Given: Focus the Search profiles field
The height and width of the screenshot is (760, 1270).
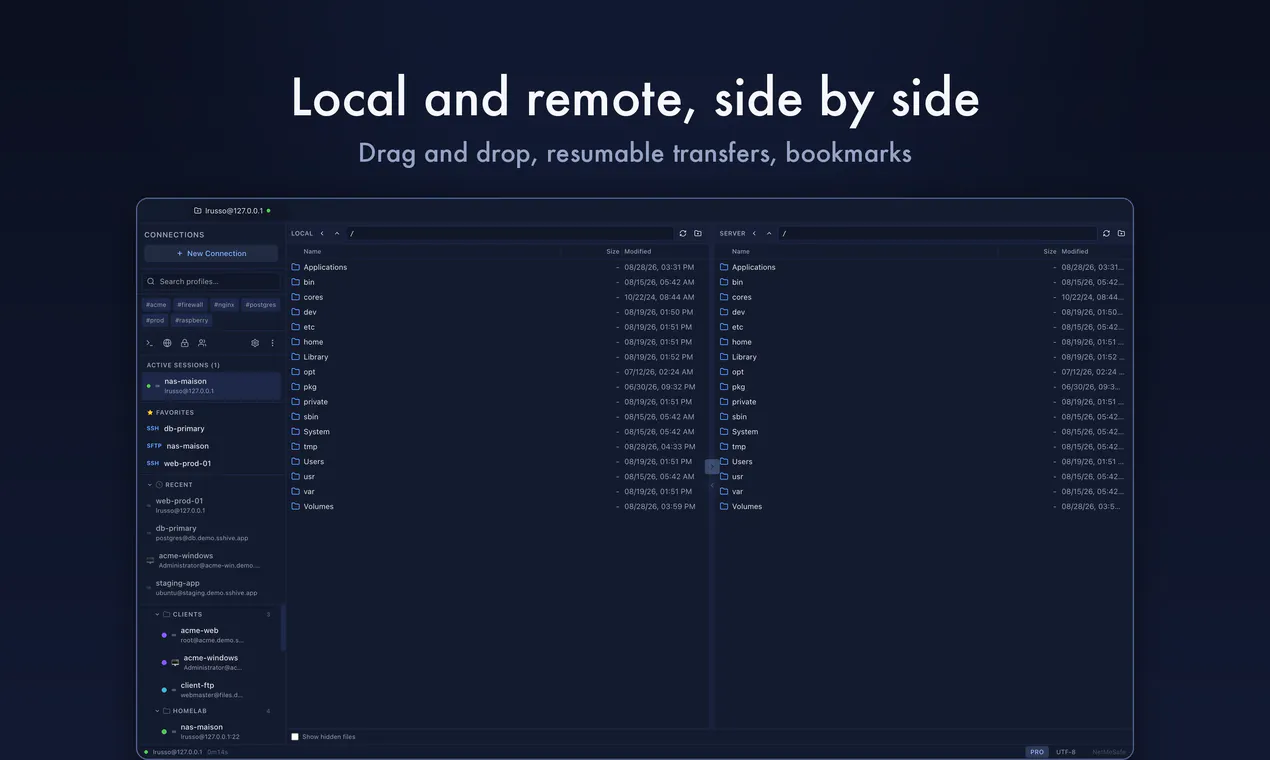Looking at the screenshot, I should pyautogui.click(x=211, y=282).
